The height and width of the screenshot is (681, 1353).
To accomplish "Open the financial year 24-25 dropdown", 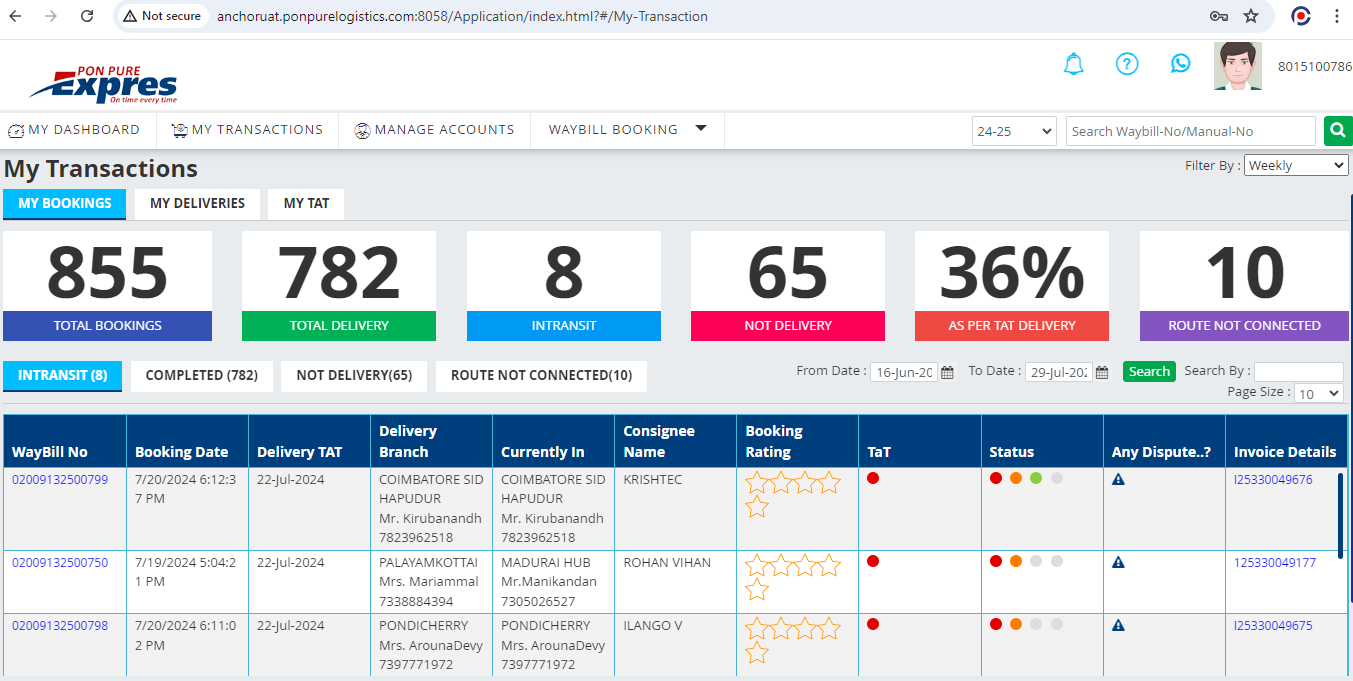I will pos(1014,131).
